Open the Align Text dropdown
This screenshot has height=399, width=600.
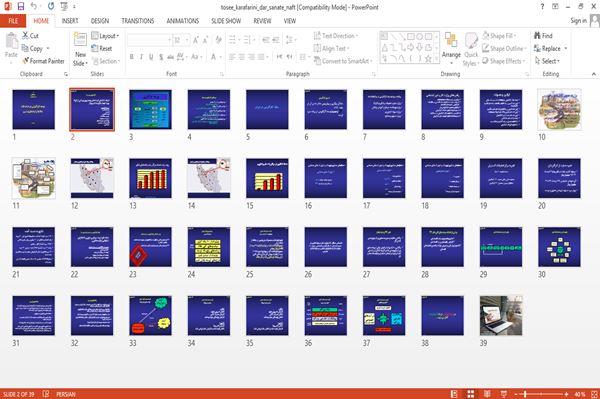pos(331,48)
